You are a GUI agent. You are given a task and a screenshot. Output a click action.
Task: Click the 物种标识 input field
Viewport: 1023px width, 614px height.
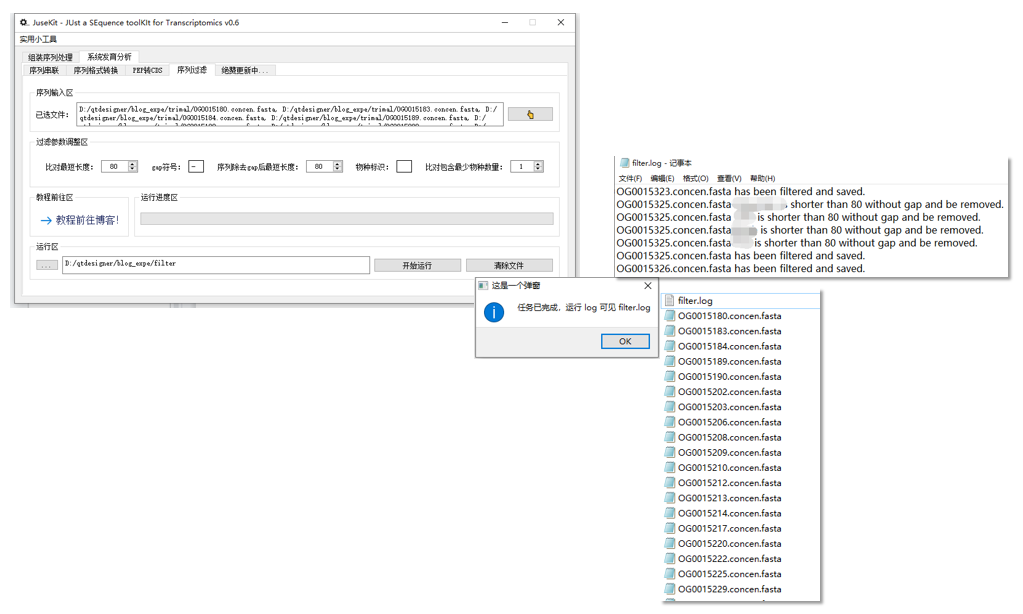[x=403, y=166]
